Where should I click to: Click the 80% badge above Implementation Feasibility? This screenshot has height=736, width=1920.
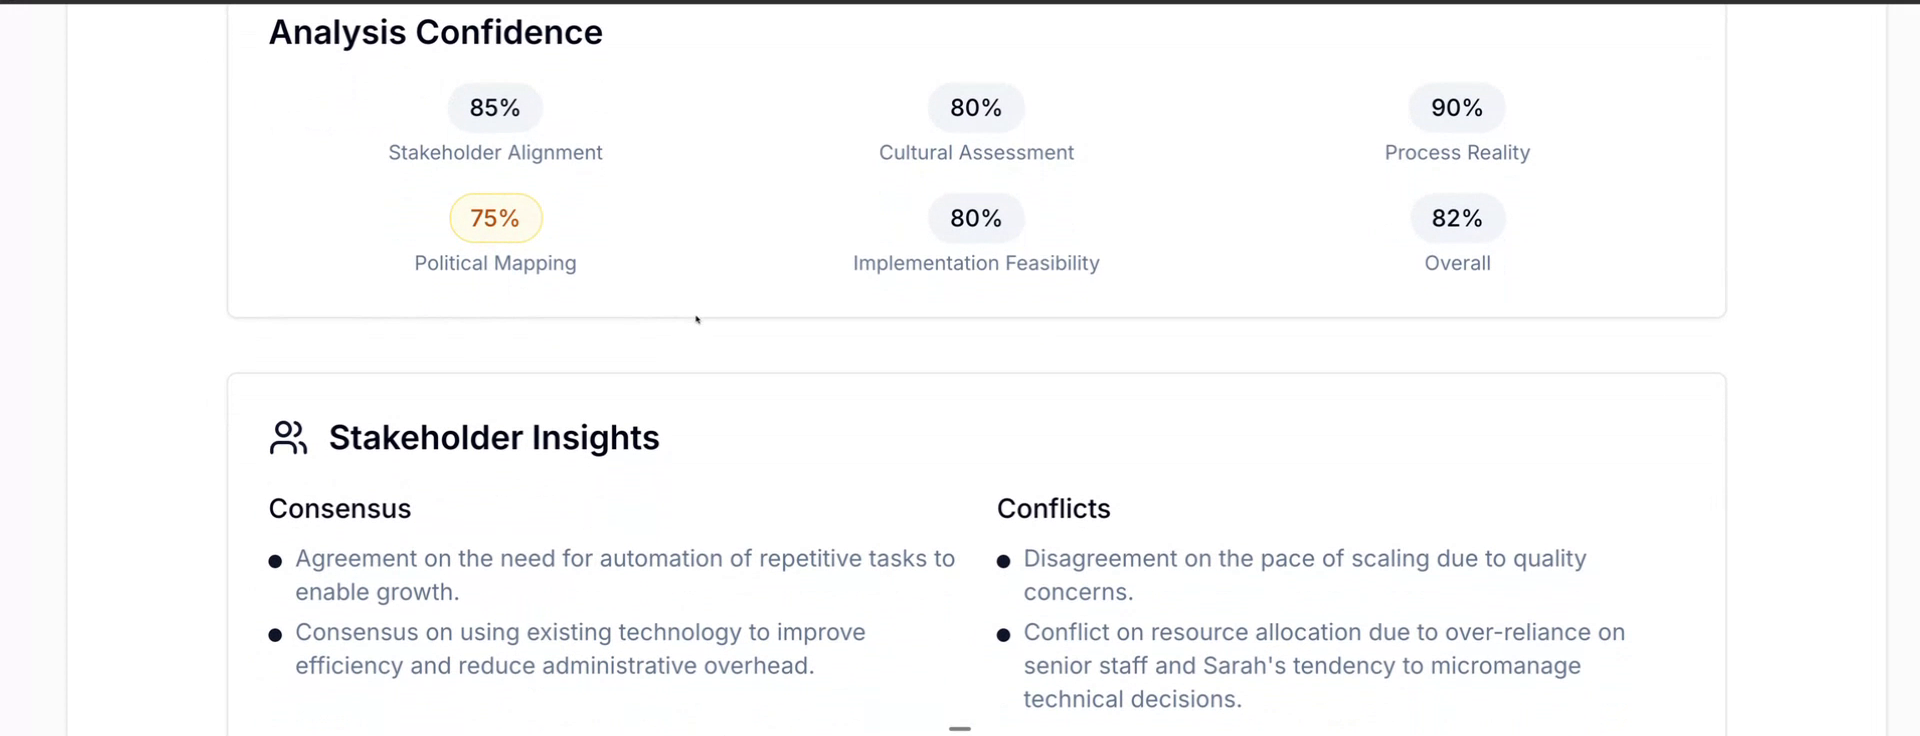point(976,218)
